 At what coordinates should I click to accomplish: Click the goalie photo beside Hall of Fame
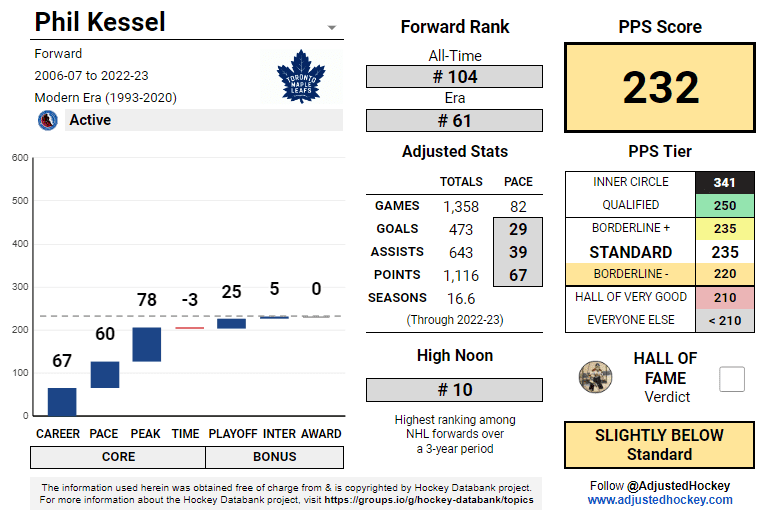click(x=595, y=377)
